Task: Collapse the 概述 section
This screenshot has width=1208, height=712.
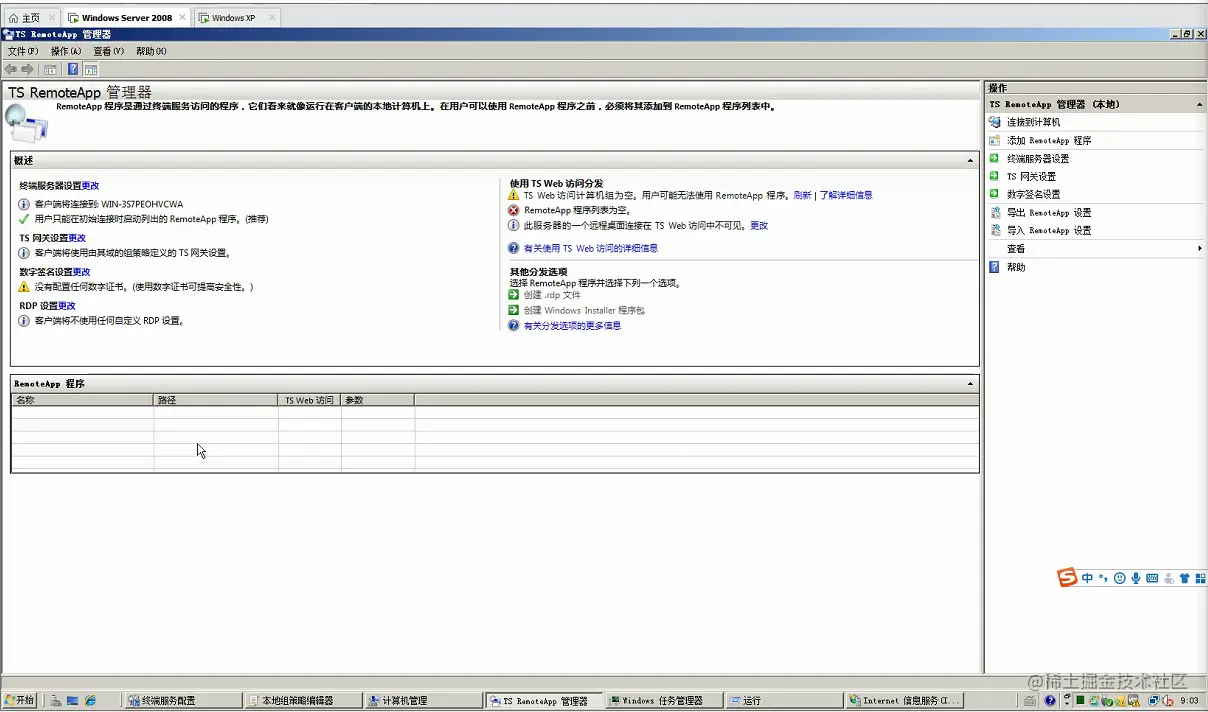Action: [970, 160]
